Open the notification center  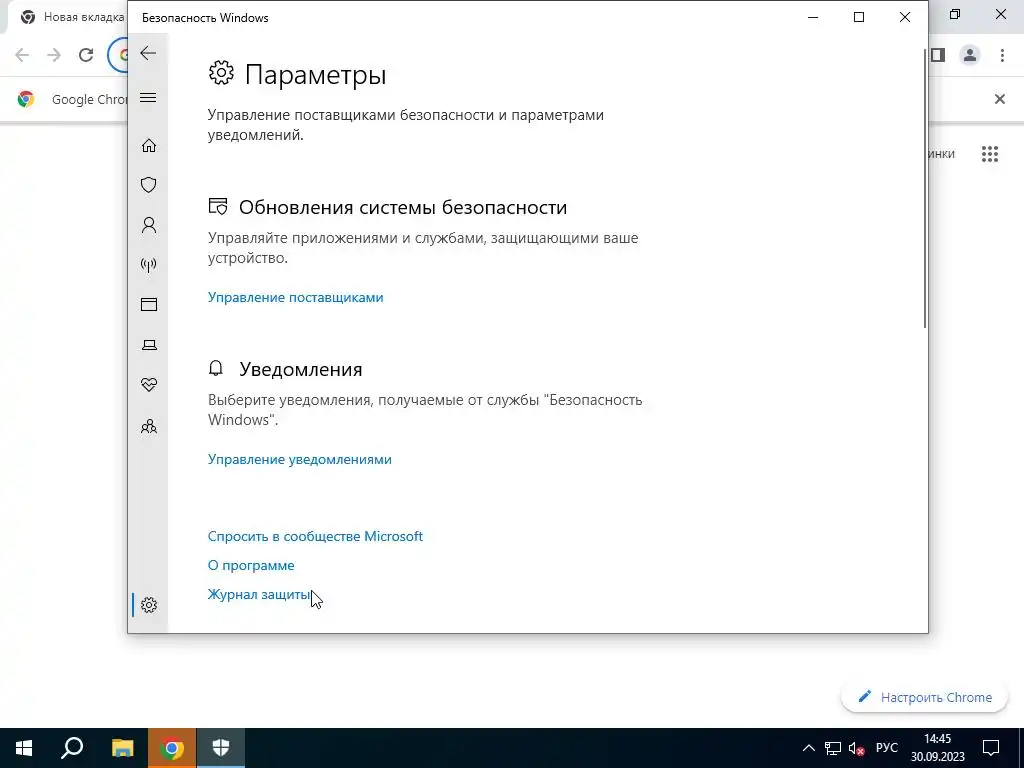tap(991, 748)
